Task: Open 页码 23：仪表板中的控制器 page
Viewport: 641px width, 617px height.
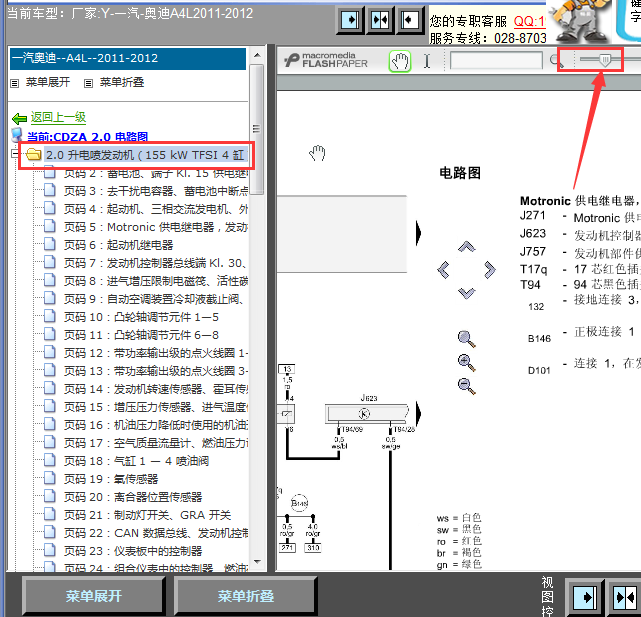Action: tap(133, 551)
